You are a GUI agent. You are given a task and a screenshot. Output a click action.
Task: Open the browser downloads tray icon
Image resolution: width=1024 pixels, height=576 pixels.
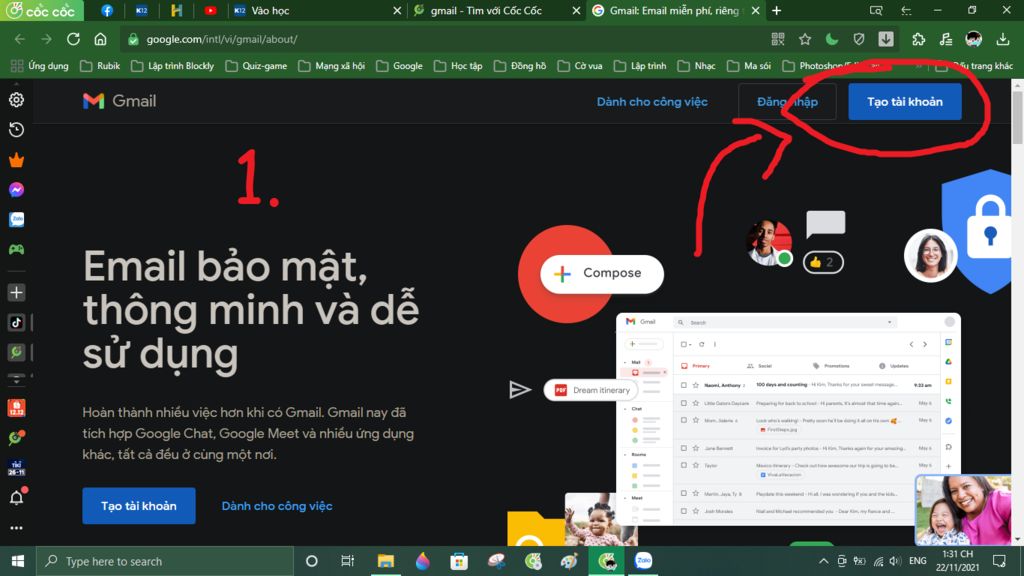[1002, 39]
